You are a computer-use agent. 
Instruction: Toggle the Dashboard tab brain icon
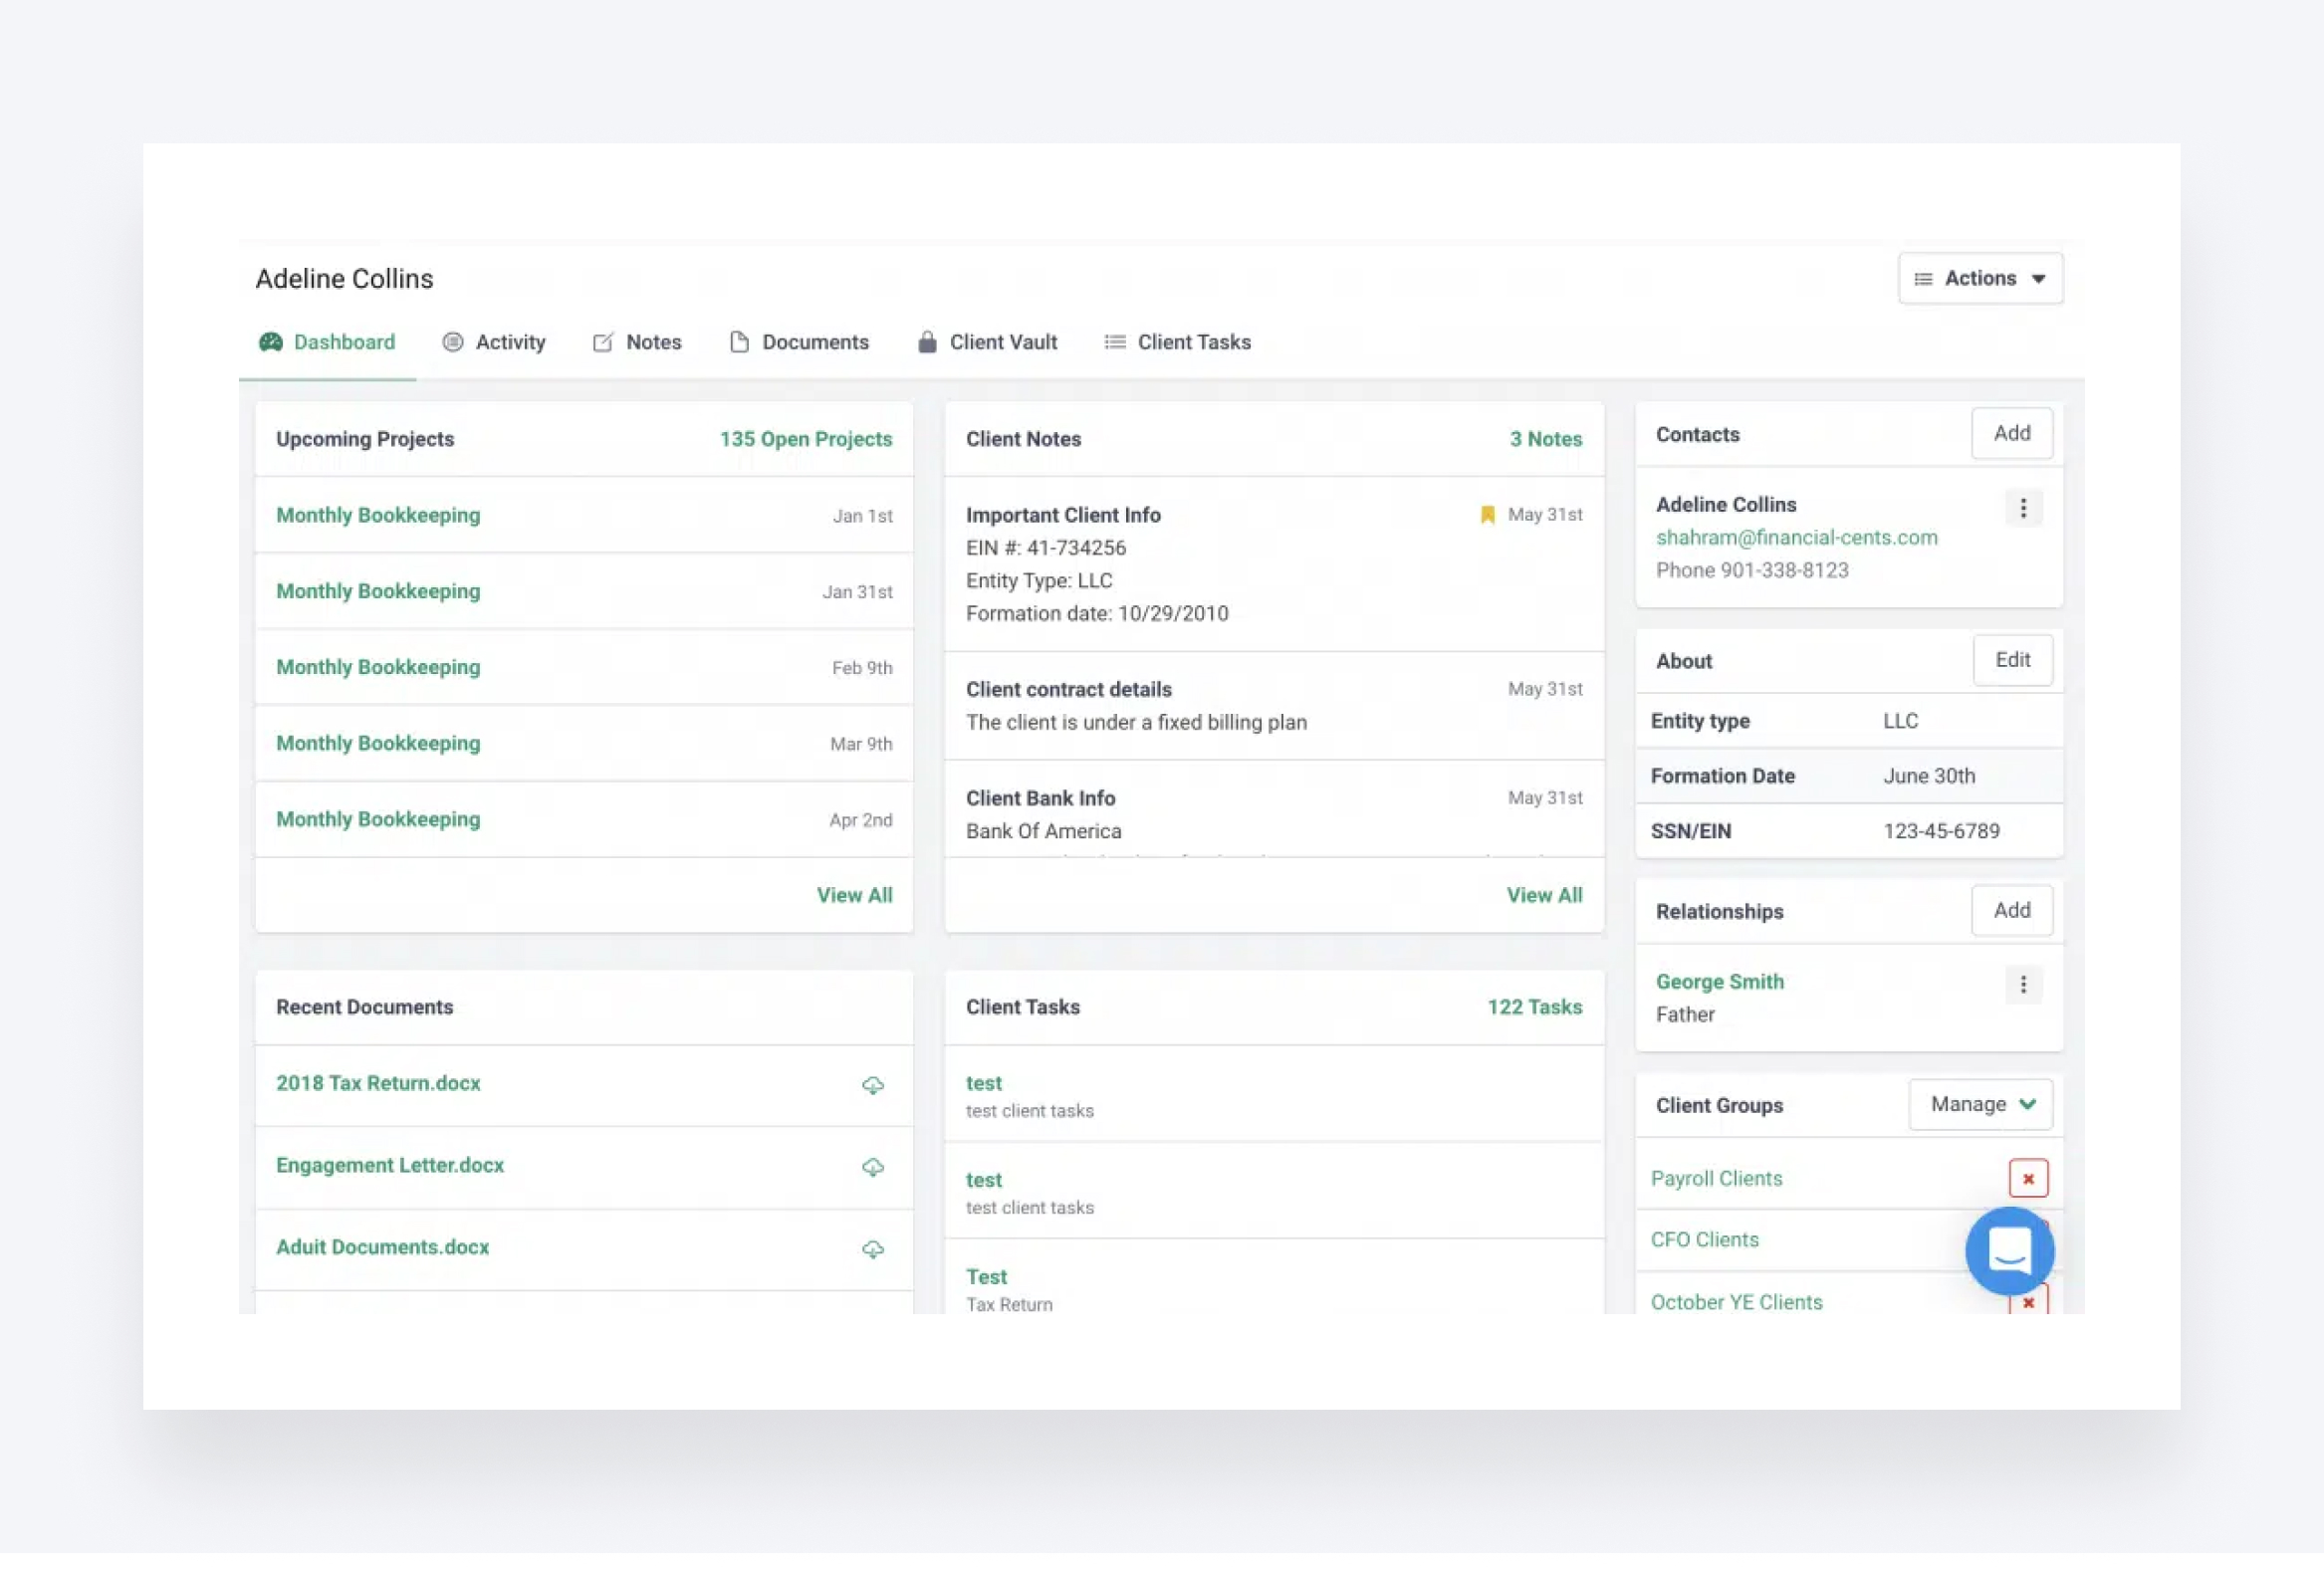click(270, 341)
